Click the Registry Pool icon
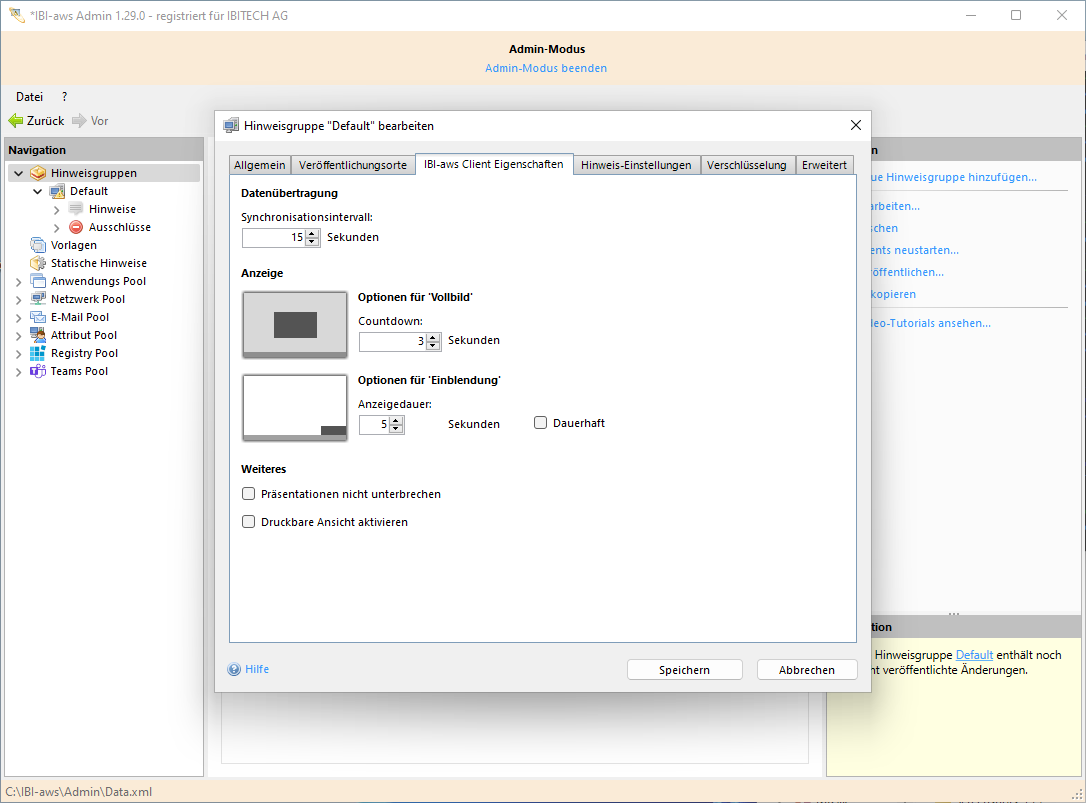The height and width of the screenshot is (803, 1086). (38, 353)
